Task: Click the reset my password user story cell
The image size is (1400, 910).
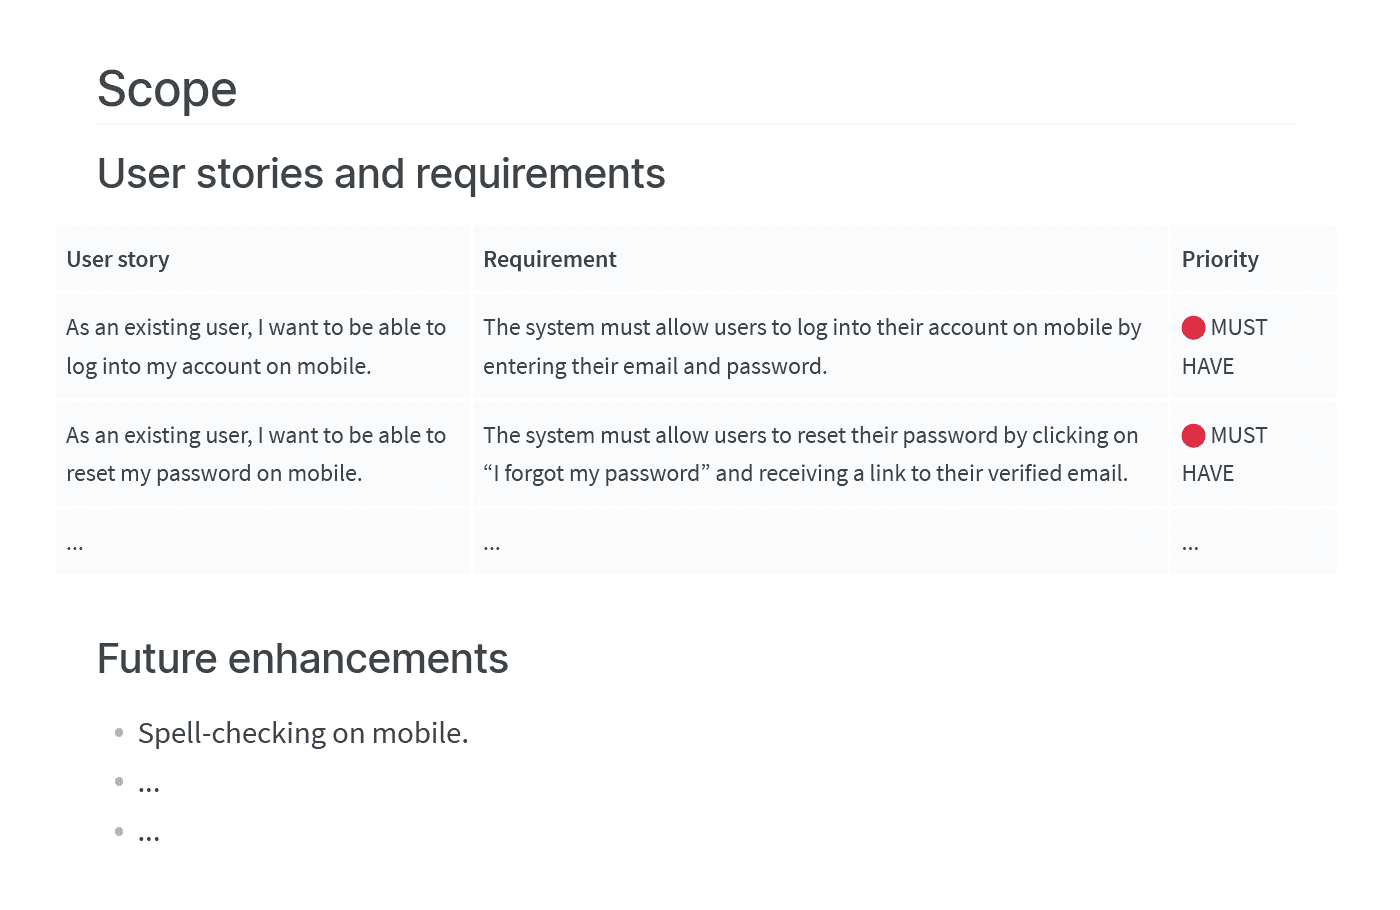Action: tap(256, 455)
